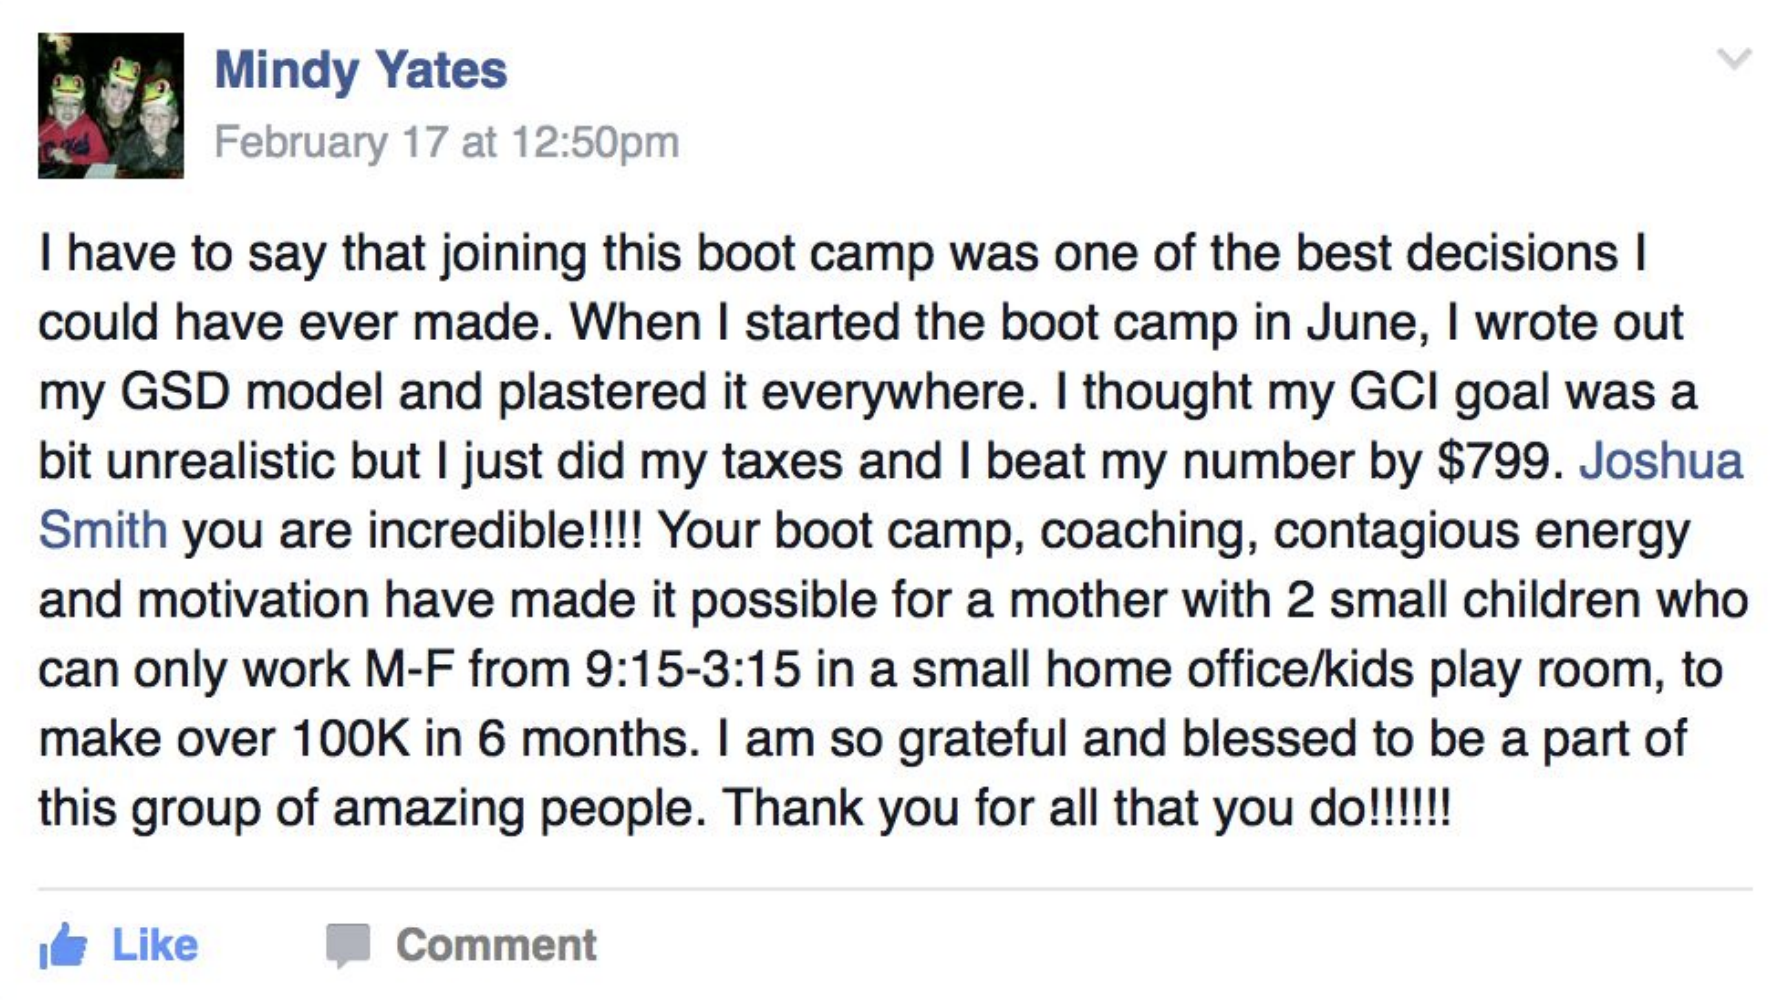Click the "Like" text button
Viewport: 1780px width, 1000px height.
tap(155, 945)
